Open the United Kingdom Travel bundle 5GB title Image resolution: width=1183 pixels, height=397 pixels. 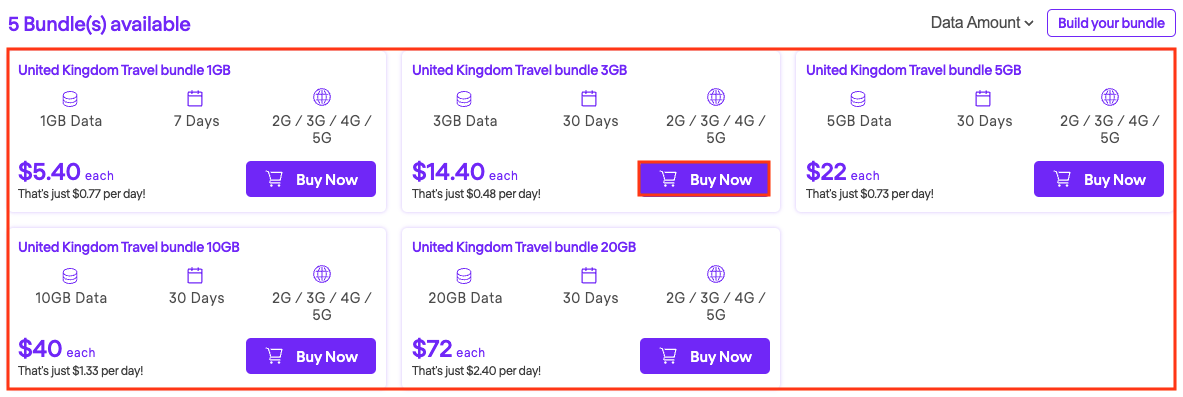914,70
